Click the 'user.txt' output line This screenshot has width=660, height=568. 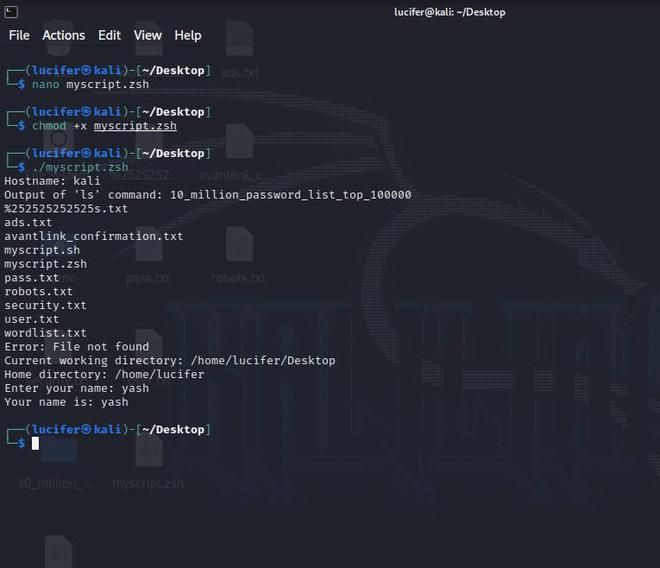click(x=32, y=319)
